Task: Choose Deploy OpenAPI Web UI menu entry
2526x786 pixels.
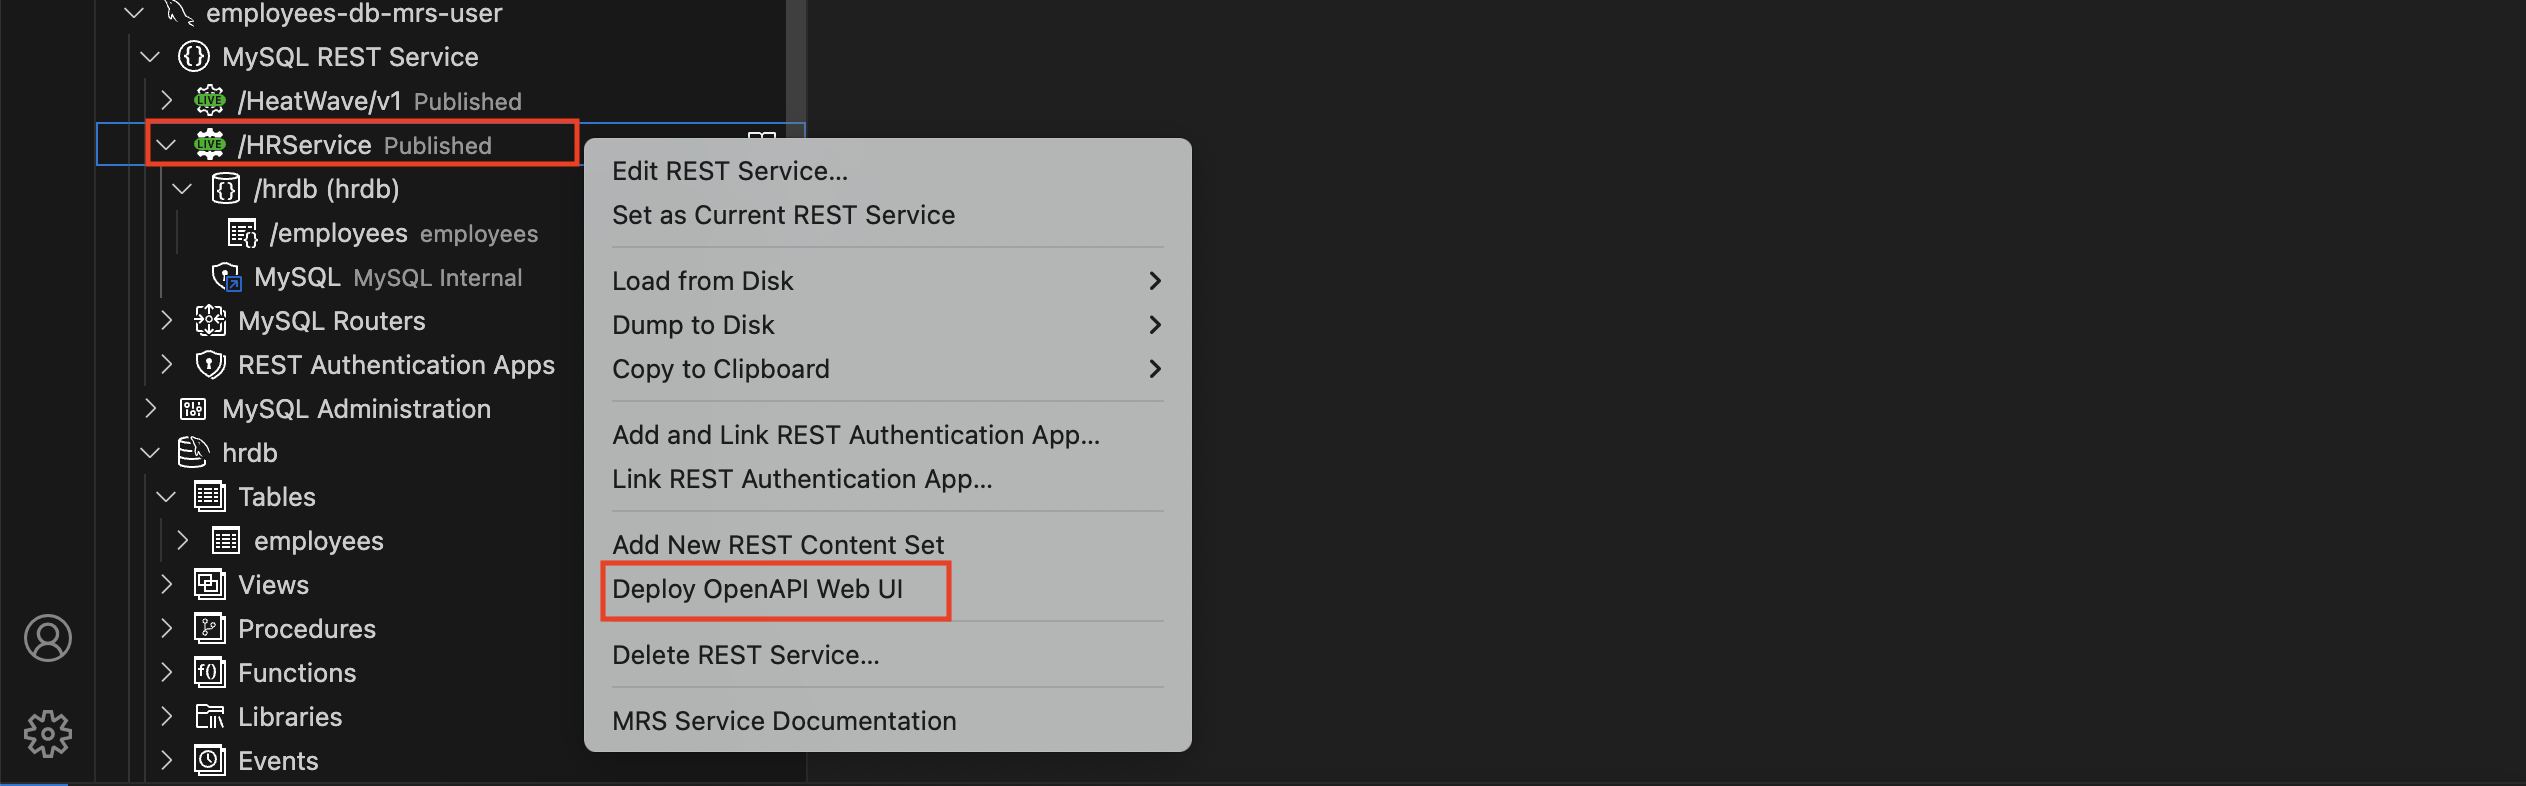Action: [758, 589]
